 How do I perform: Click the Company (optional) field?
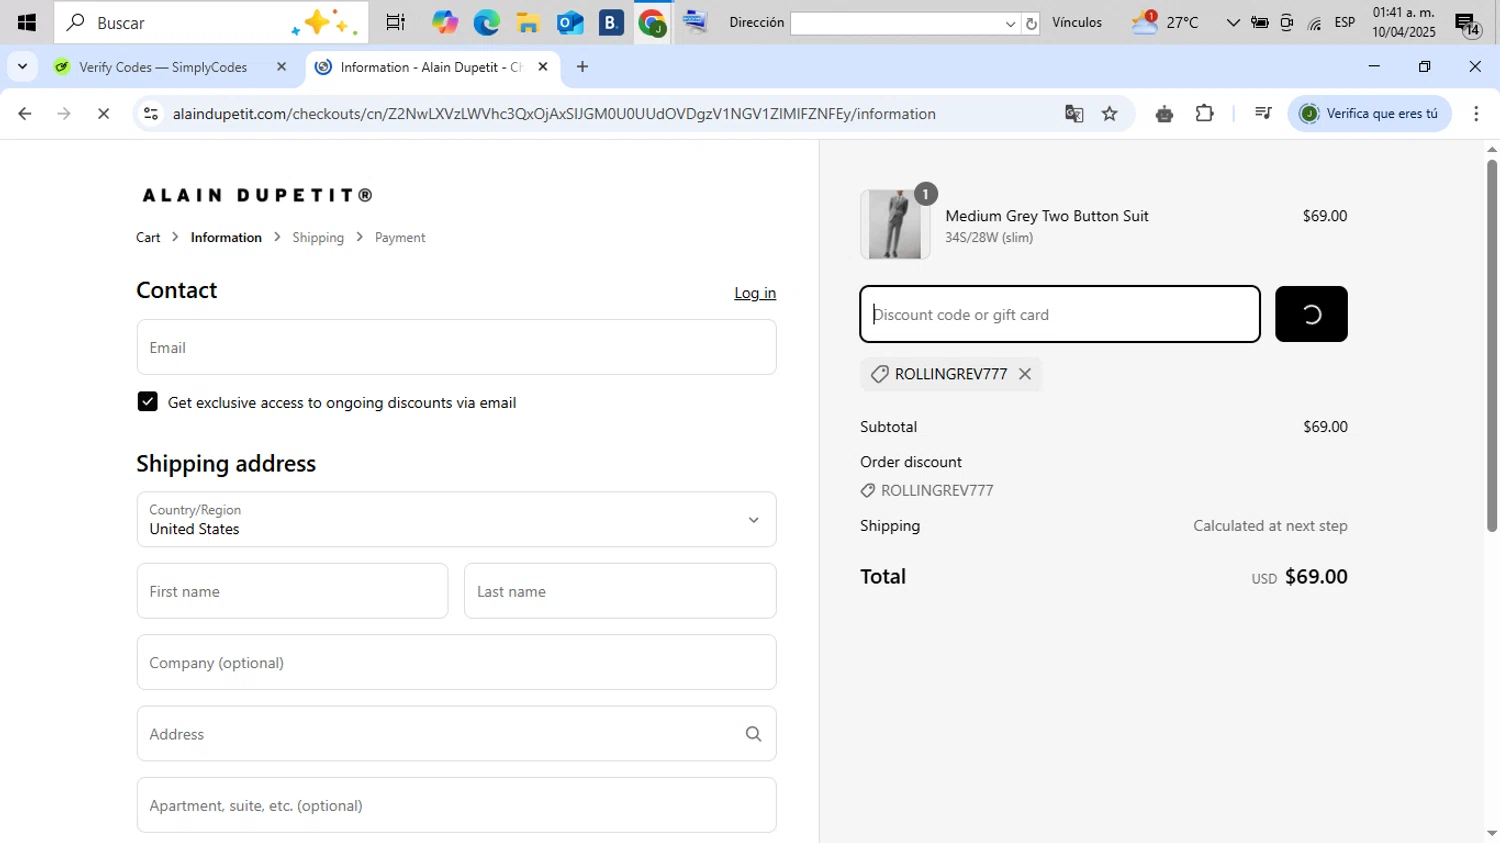[x=456, y=662]
